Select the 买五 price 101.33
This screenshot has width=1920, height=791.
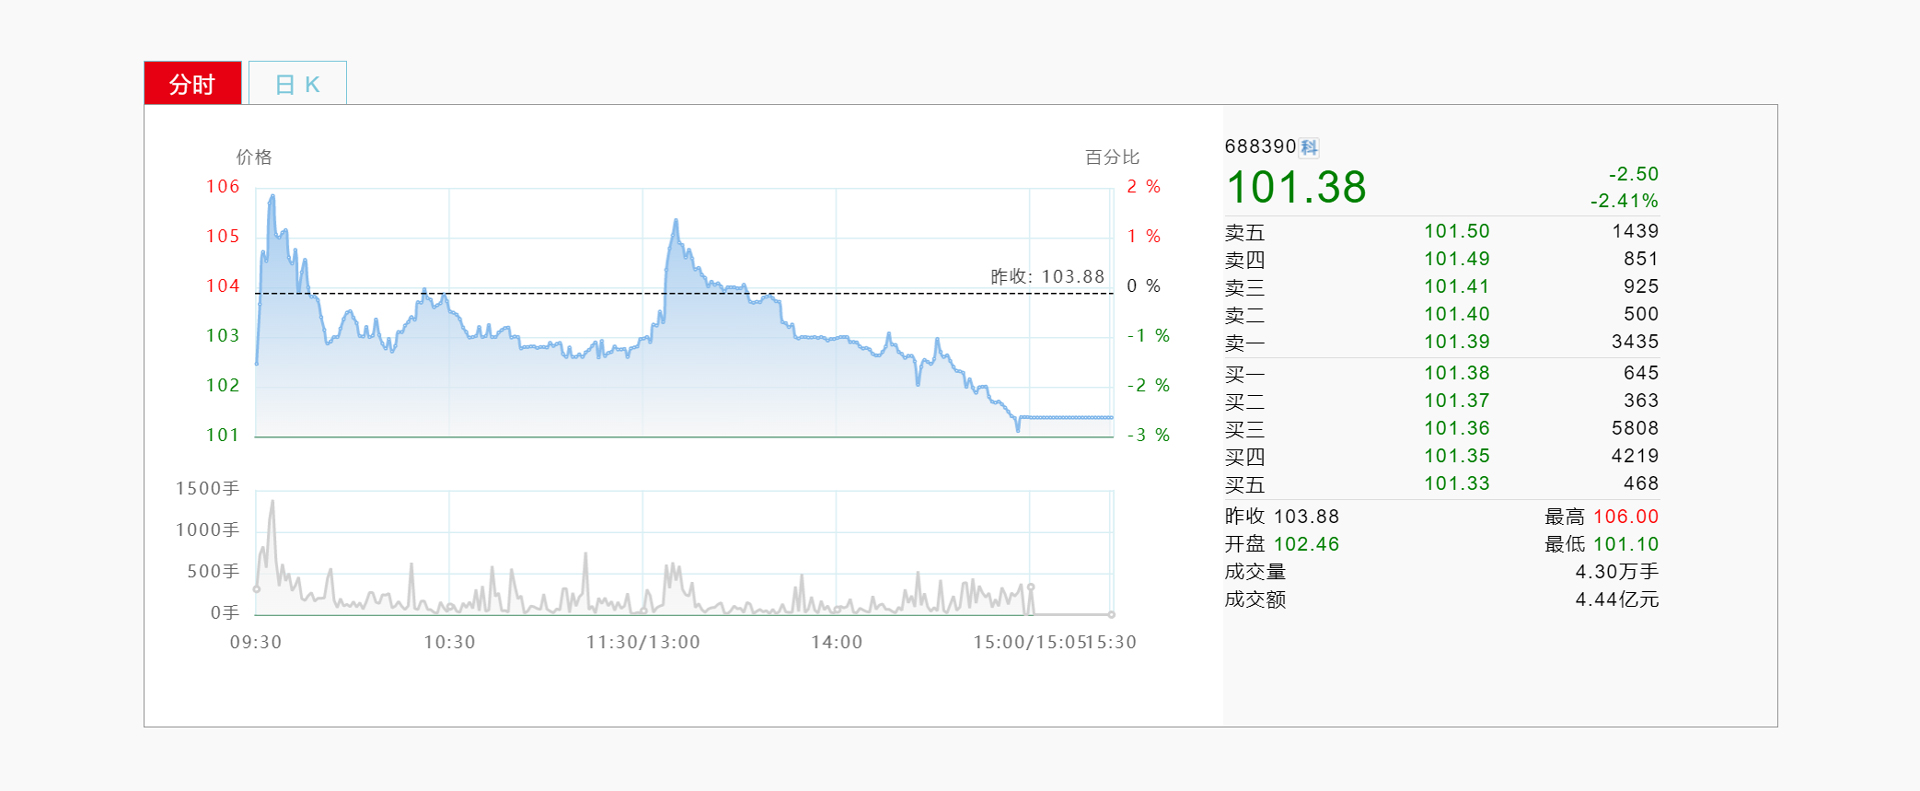(1457, 484)
